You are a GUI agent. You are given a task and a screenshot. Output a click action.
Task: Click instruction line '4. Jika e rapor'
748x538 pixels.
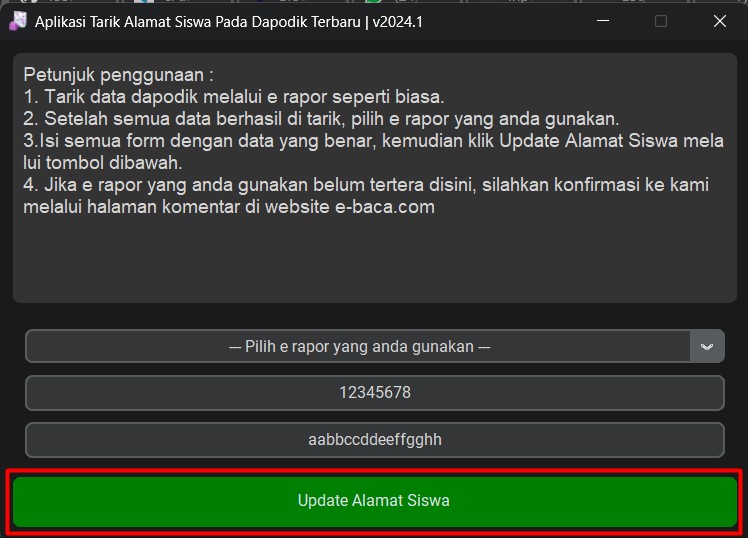pyautogui.click(x=366, y=196)
